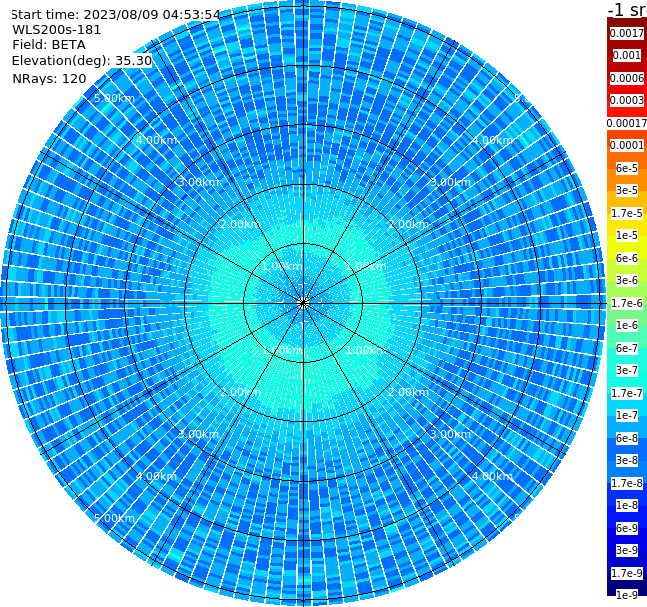This screenshot has width=647, height=607.
Task: Click the 3e-6 colorbar label
Action: click(627, 280)
